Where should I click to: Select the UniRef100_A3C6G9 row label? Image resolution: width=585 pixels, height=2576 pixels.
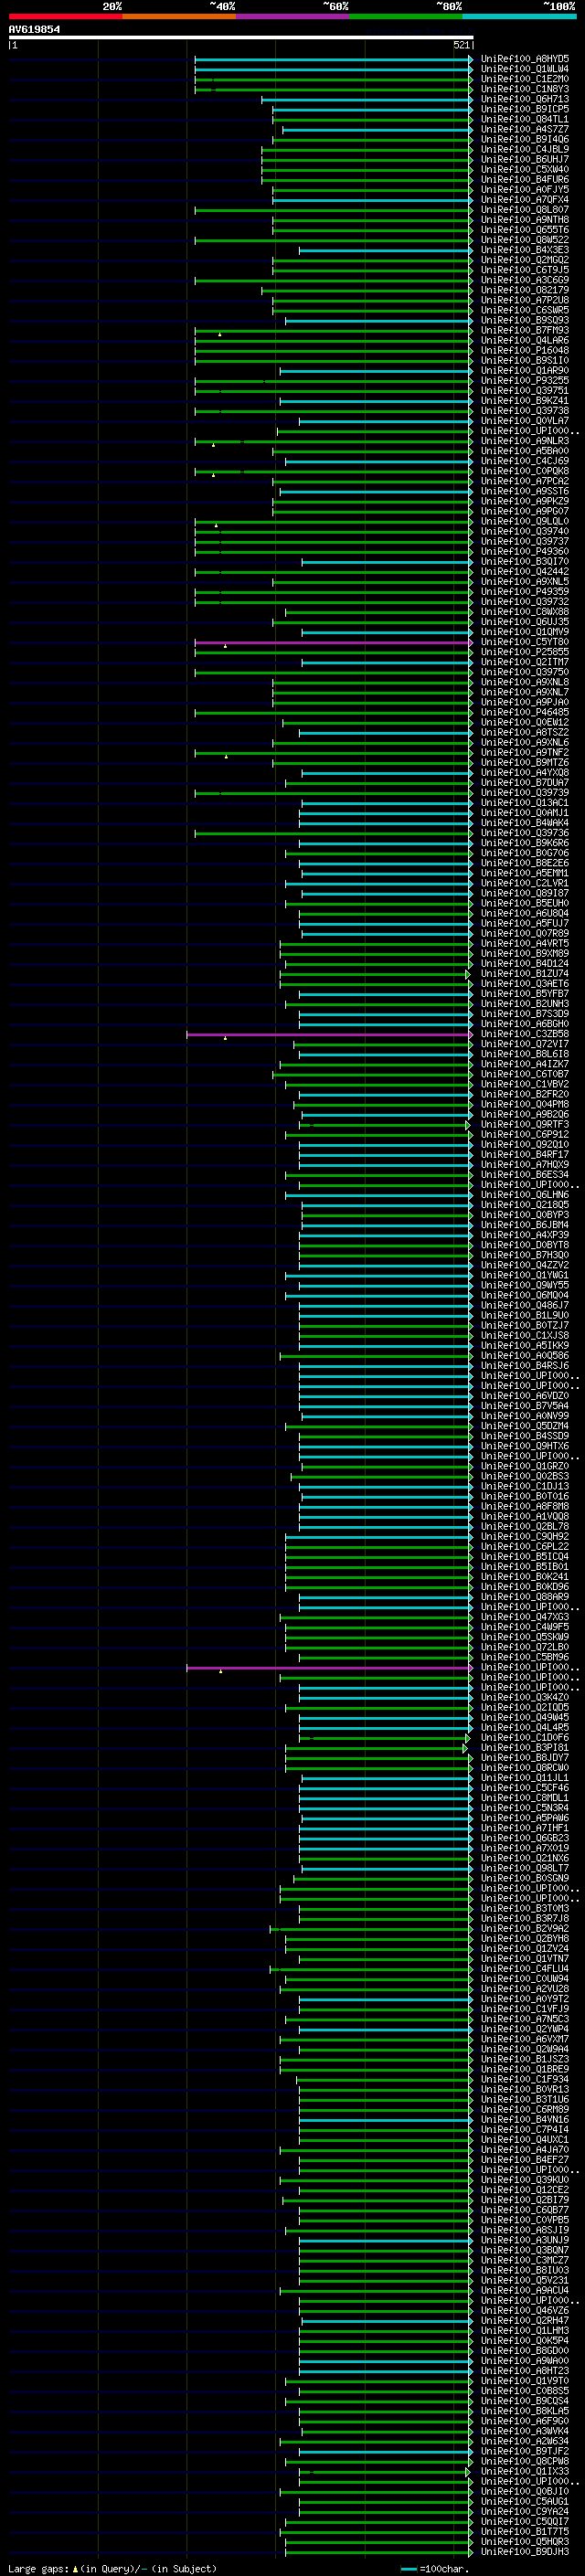525,280
